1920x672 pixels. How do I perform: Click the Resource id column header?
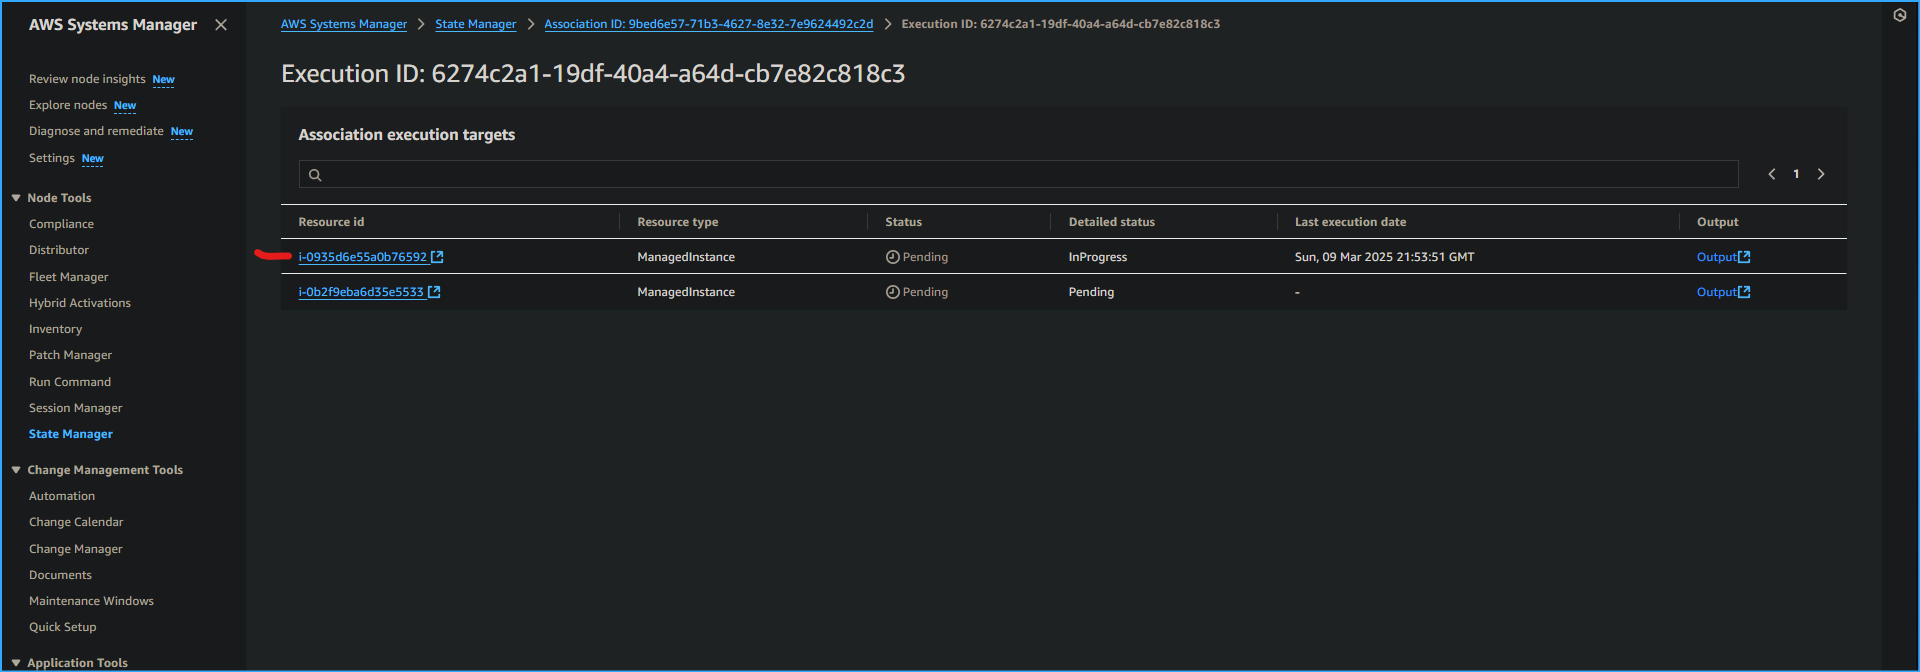pyautogui.click(x=331, y=222)
